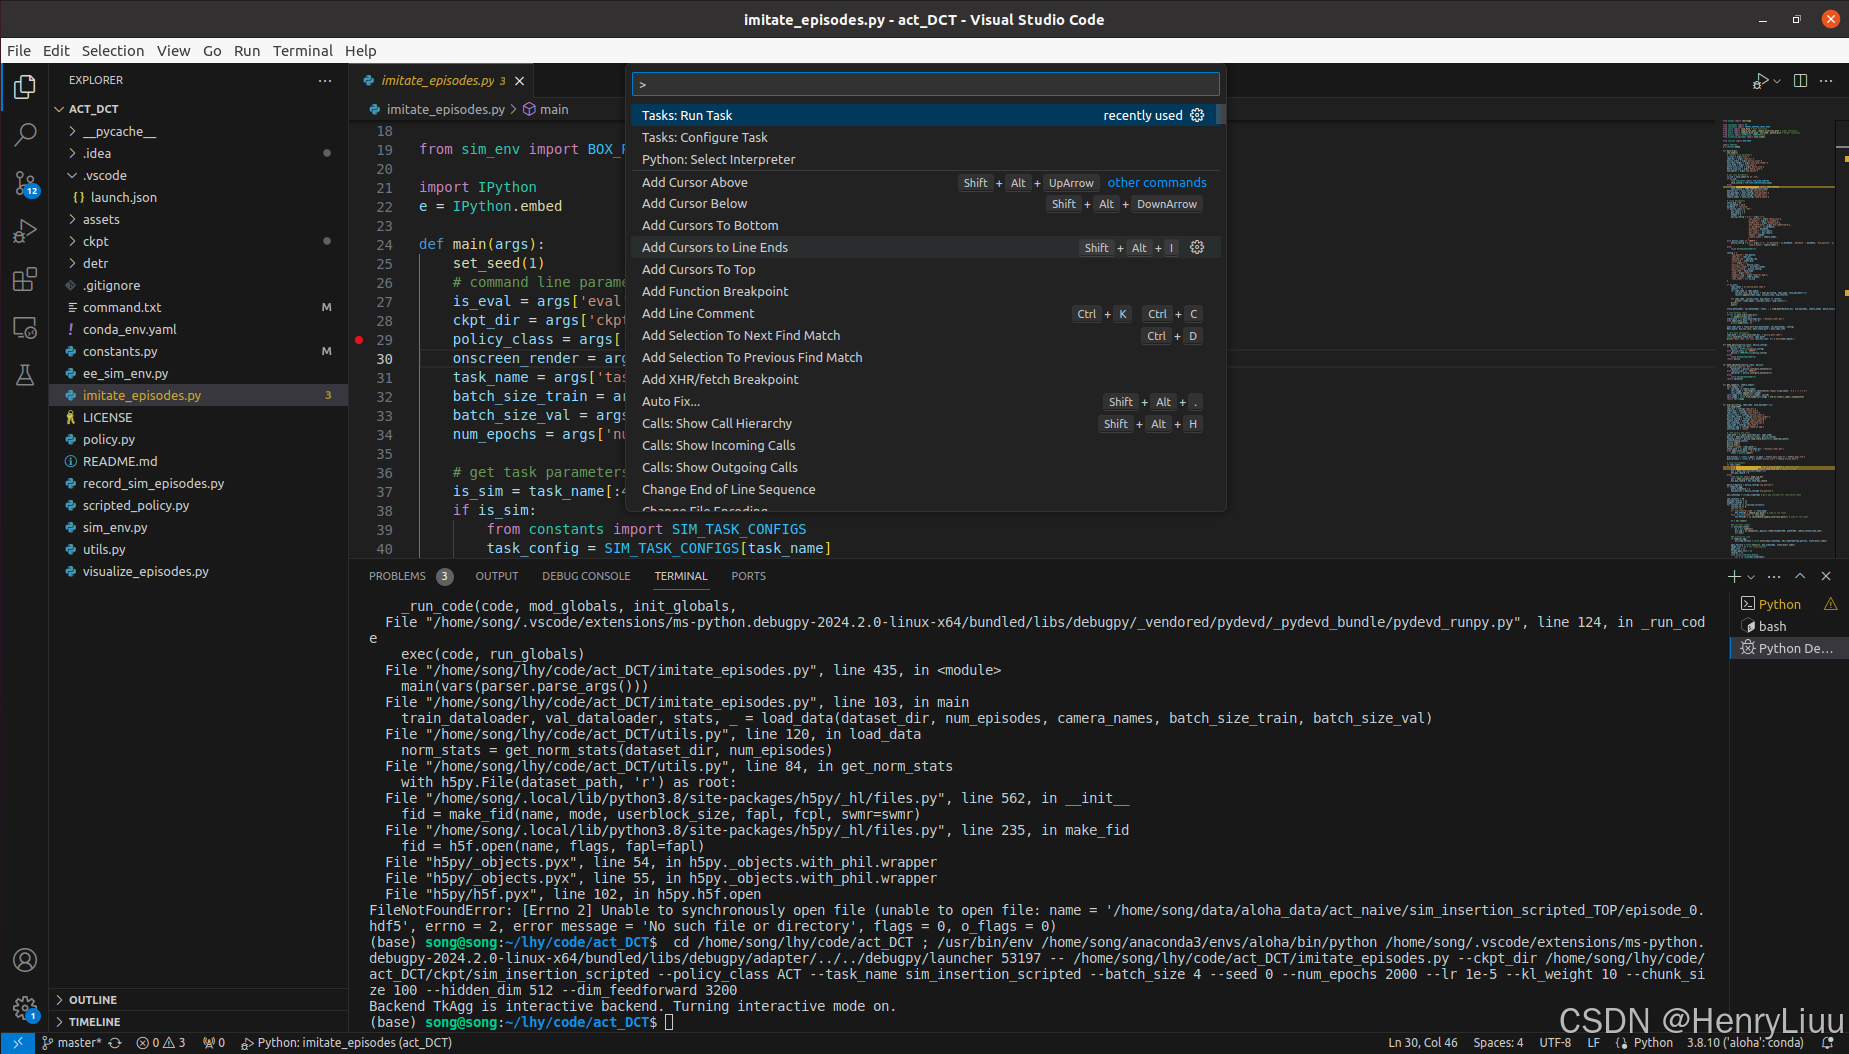This screenshot has height=1054, width=1849.
Task: Expand the TIMELINE section
Action: tap(95, 1021)
